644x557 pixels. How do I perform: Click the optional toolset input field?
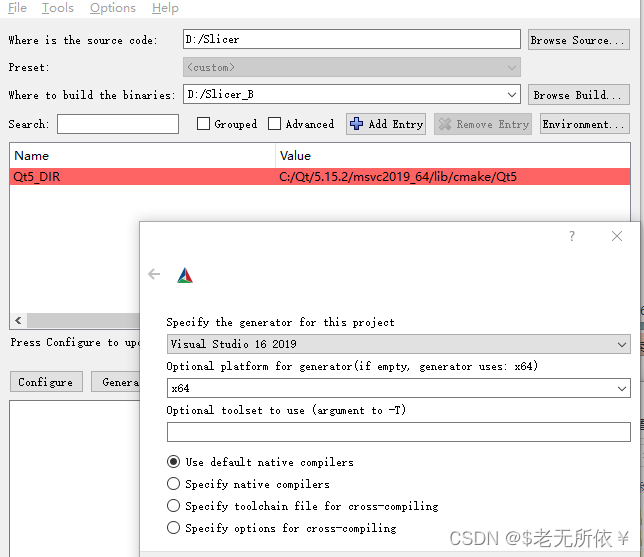[x=398, y=432]
